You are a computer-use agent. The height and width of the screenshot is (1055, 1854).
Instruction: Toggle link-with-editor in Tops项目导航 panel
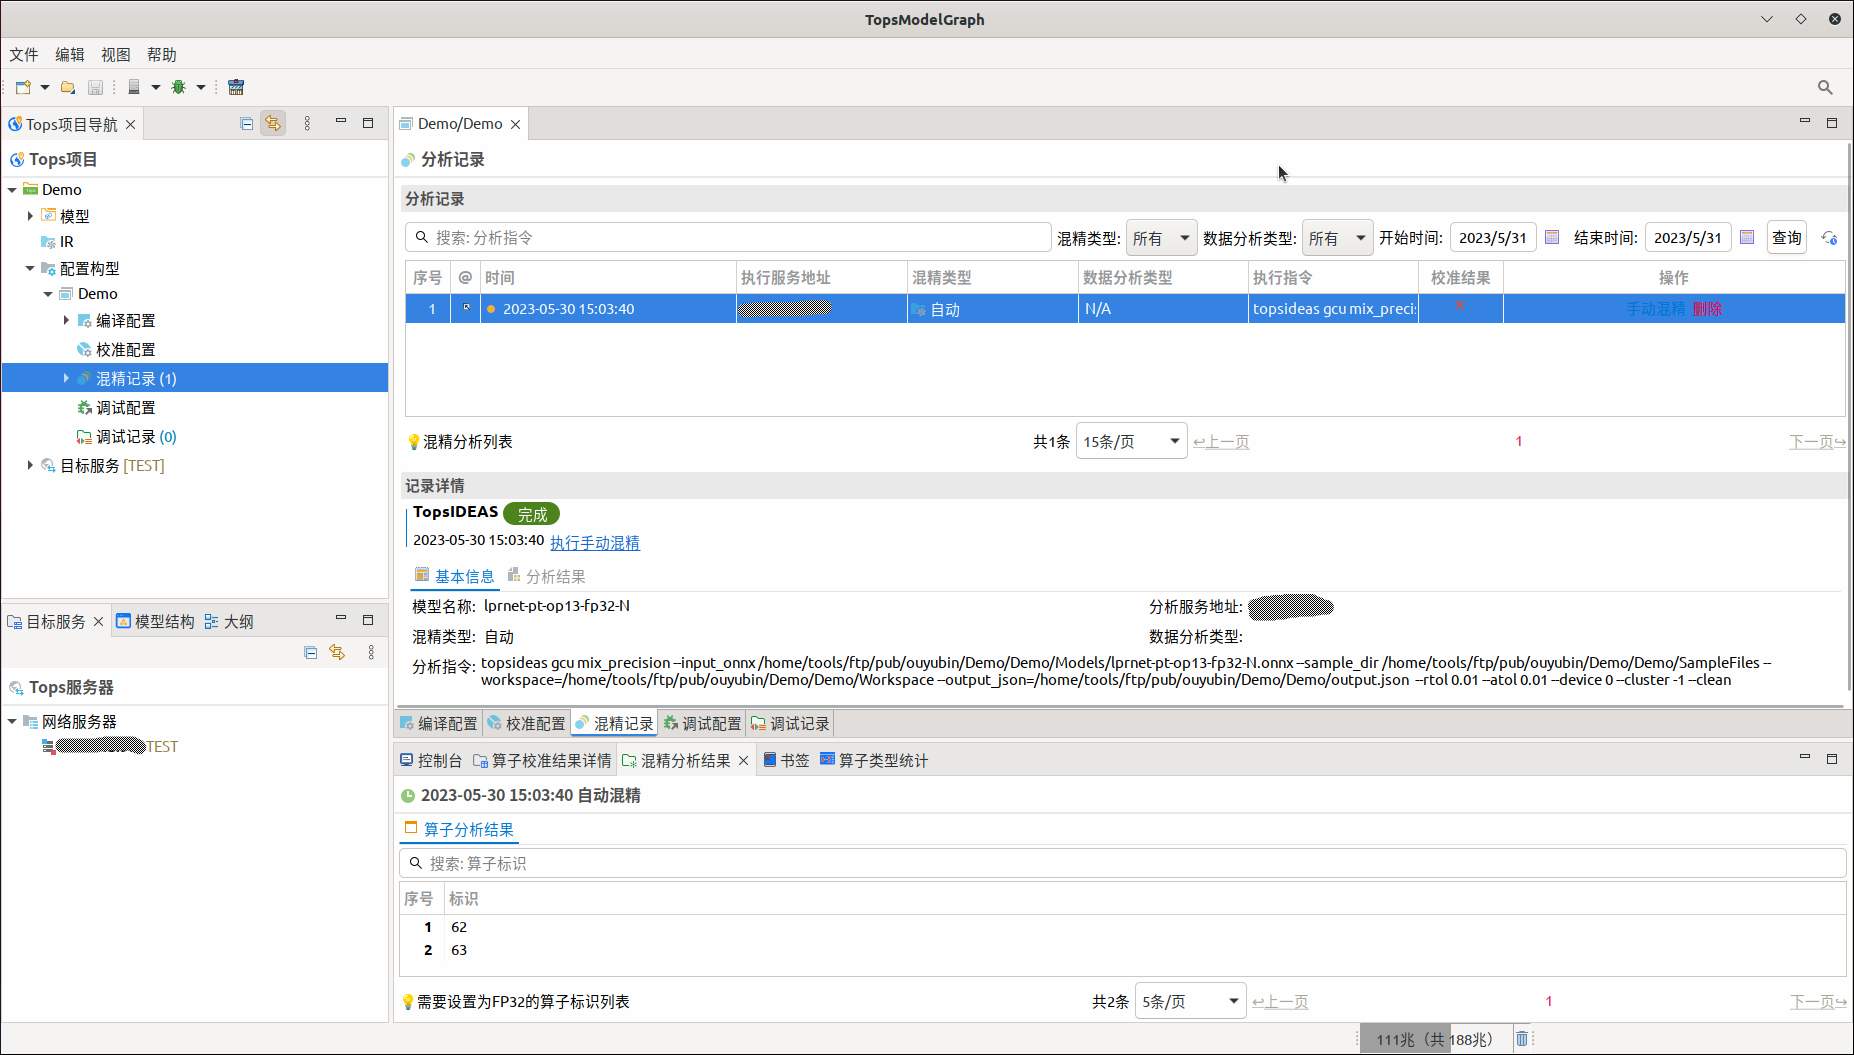273,123
